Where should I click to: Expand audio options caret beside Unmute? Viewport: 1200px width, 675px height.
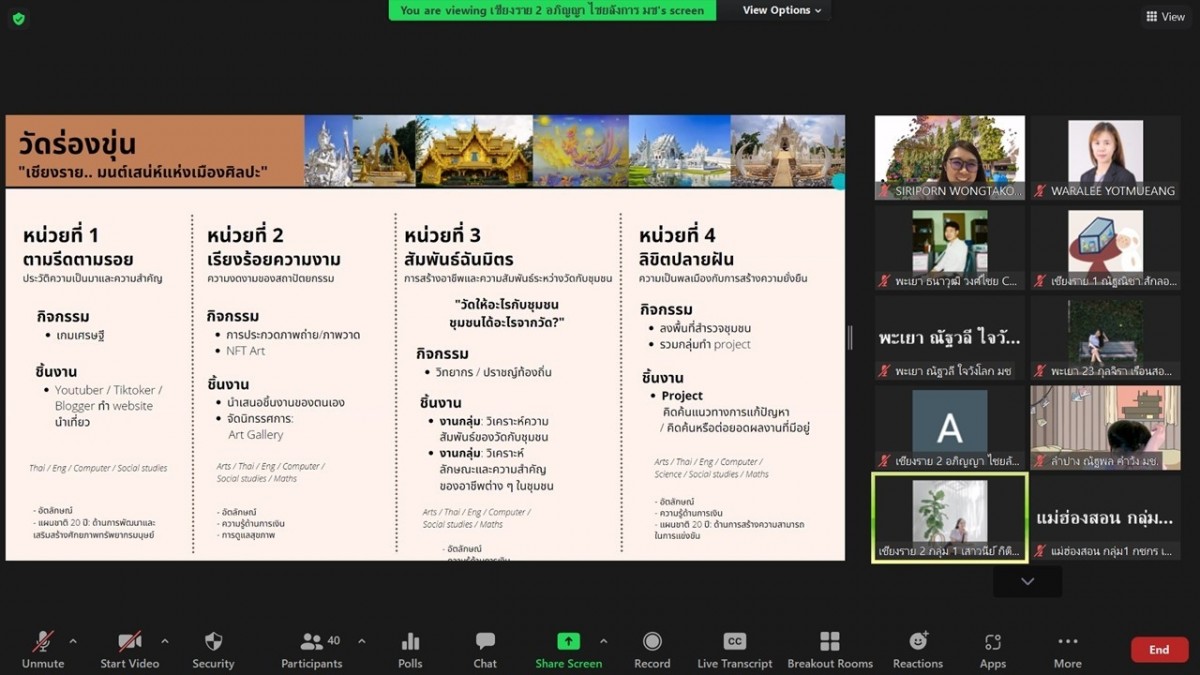[x=72, y=641]
